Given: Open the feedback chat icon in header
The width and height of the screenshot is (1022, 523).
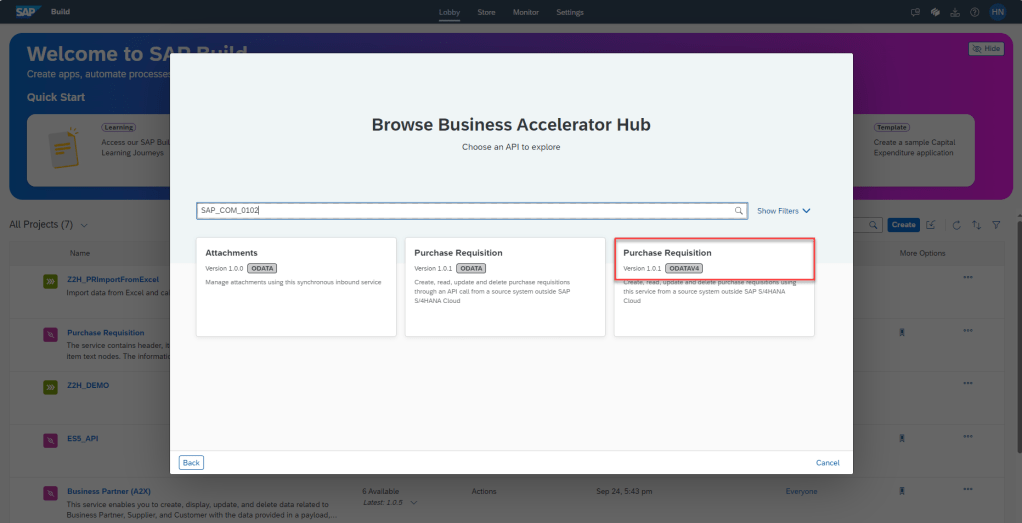Looking at the screenshot, I should [x=915, y=12].
